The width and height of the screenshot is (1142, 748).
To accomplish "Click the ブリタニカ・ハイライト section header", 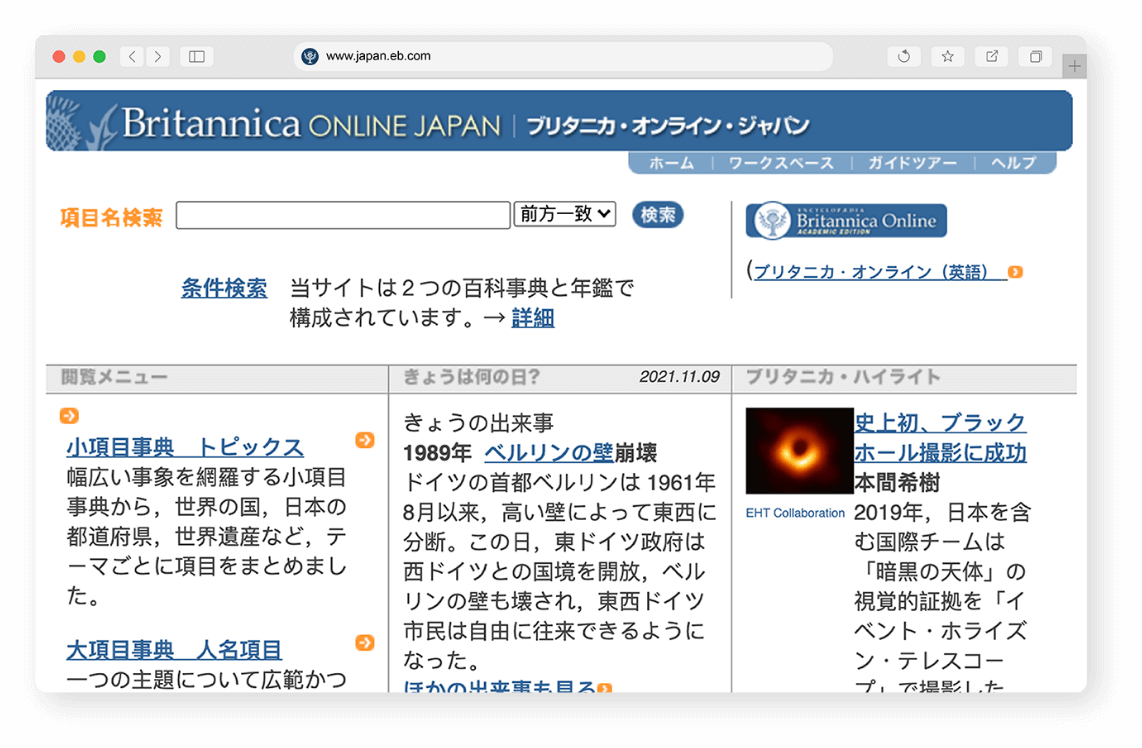I will coord(843,377).
